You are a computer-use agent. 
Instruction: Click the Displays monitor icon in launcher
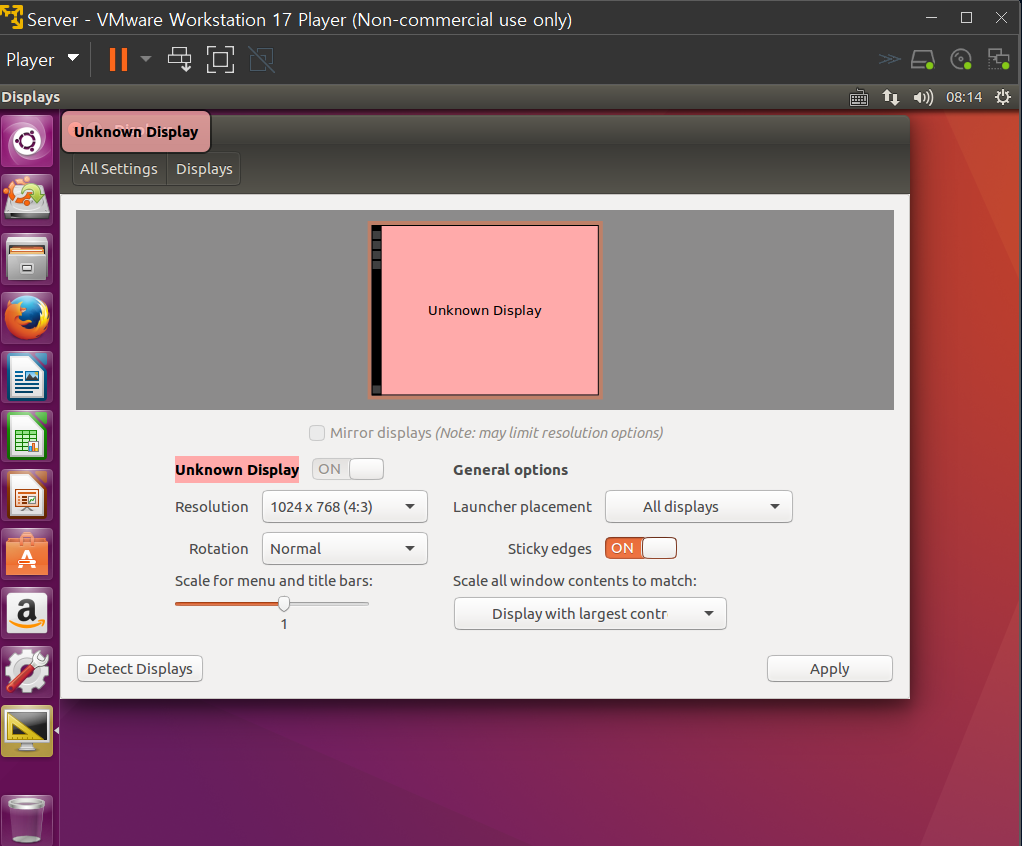(27, 731)
